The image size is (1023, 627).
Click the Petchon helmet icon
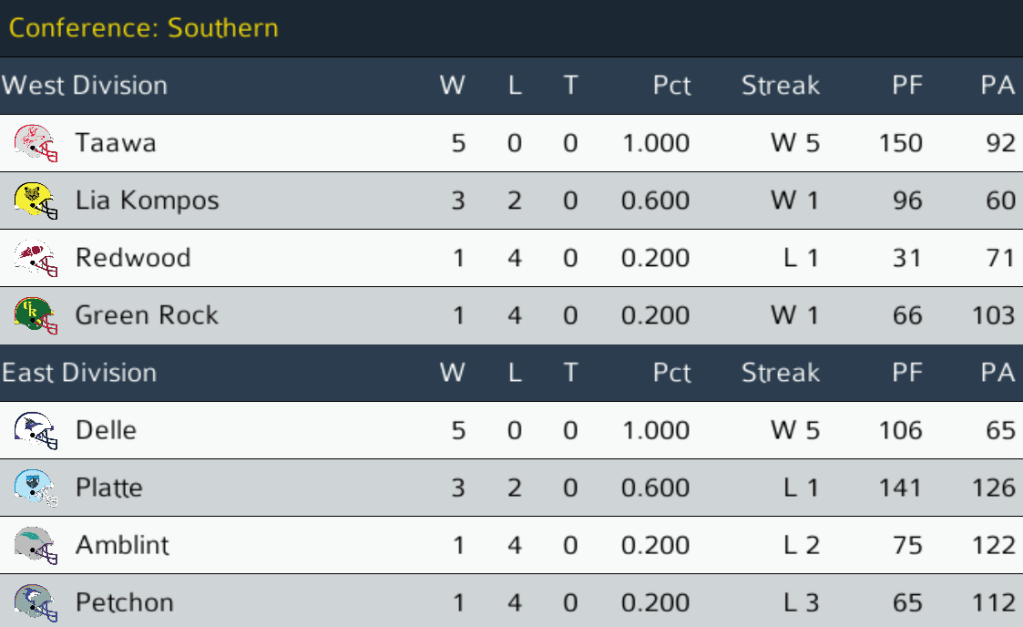click(x=35, y=603)
